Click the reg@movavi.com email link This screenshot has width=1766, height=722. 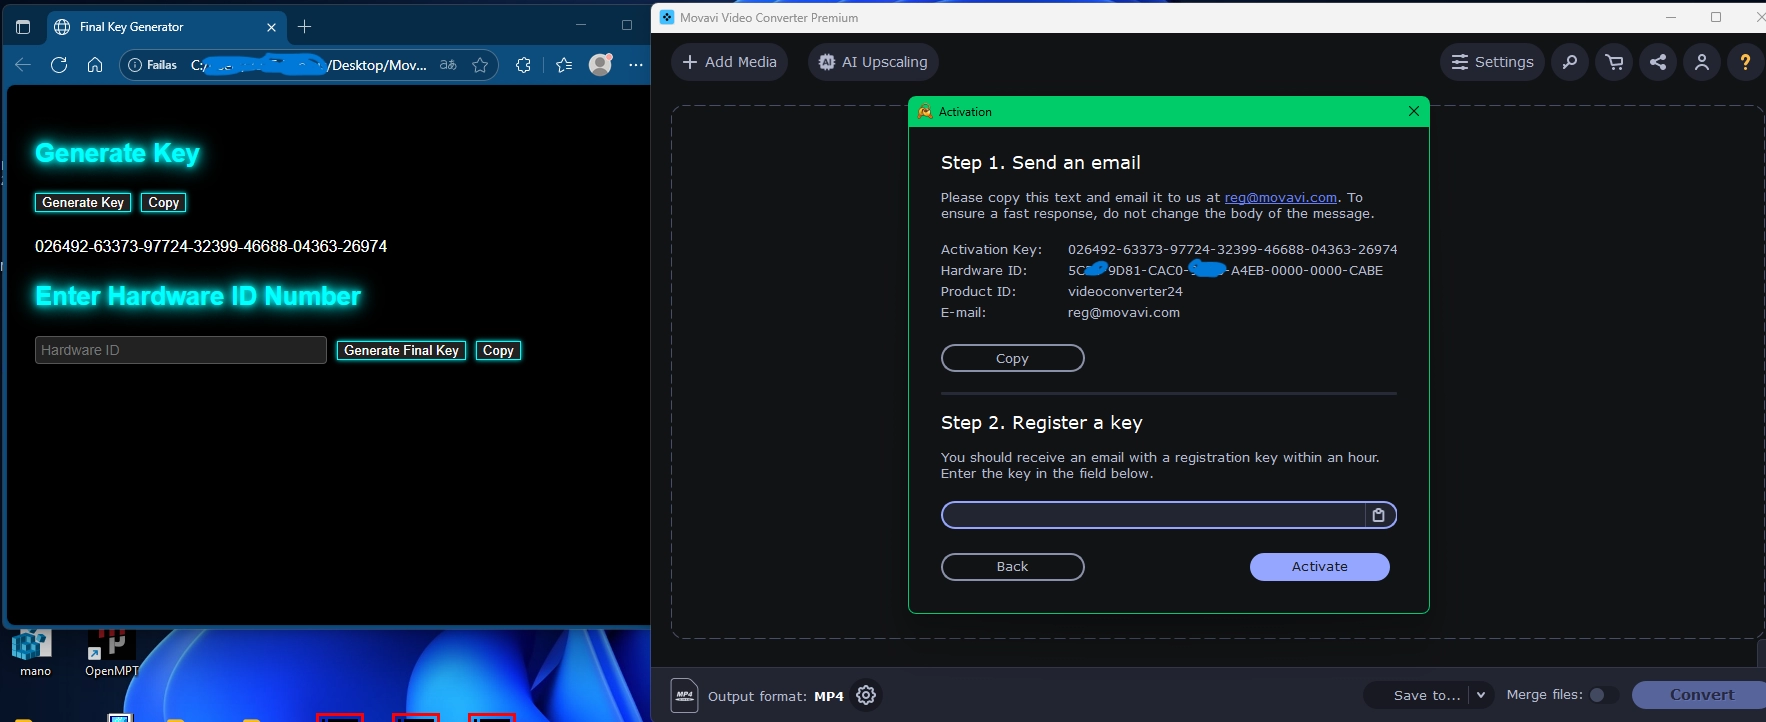1280,198
